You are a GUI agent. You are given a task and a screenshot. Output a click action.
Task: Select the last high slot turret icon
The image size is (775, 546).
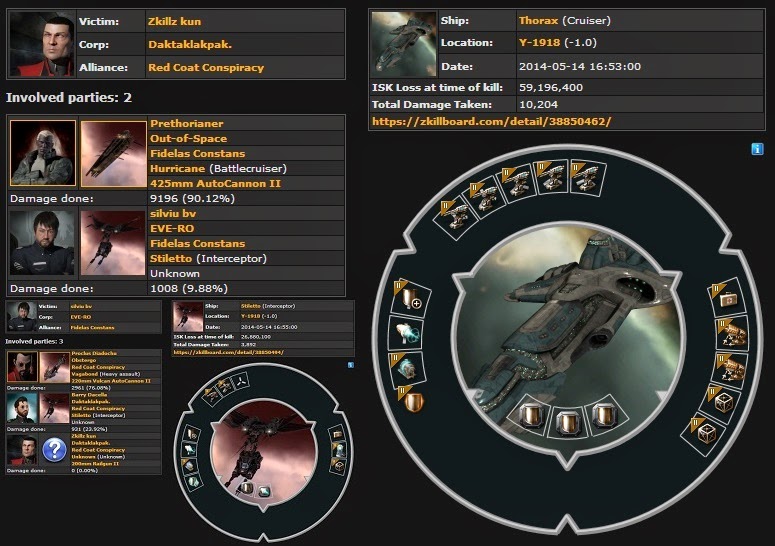coord(587,177)
